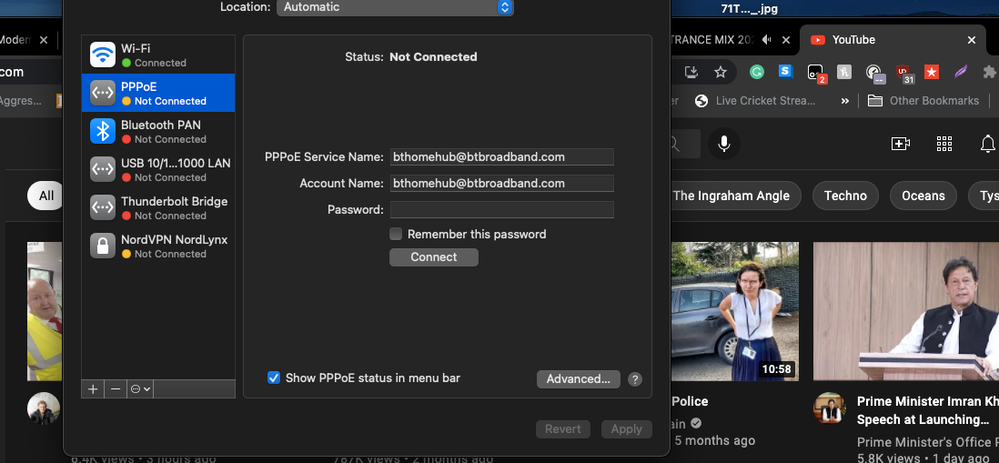Select the 71T..._.jpg desktop file
999x463 pixels.
(749, 9)
